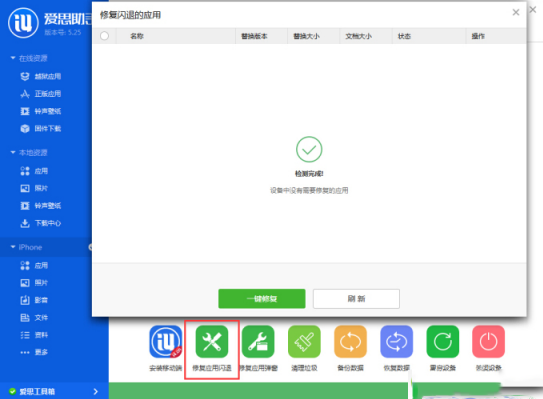
Task: Open 铃声壁纸 under 本地资源
Action: (x=41, y=206)
